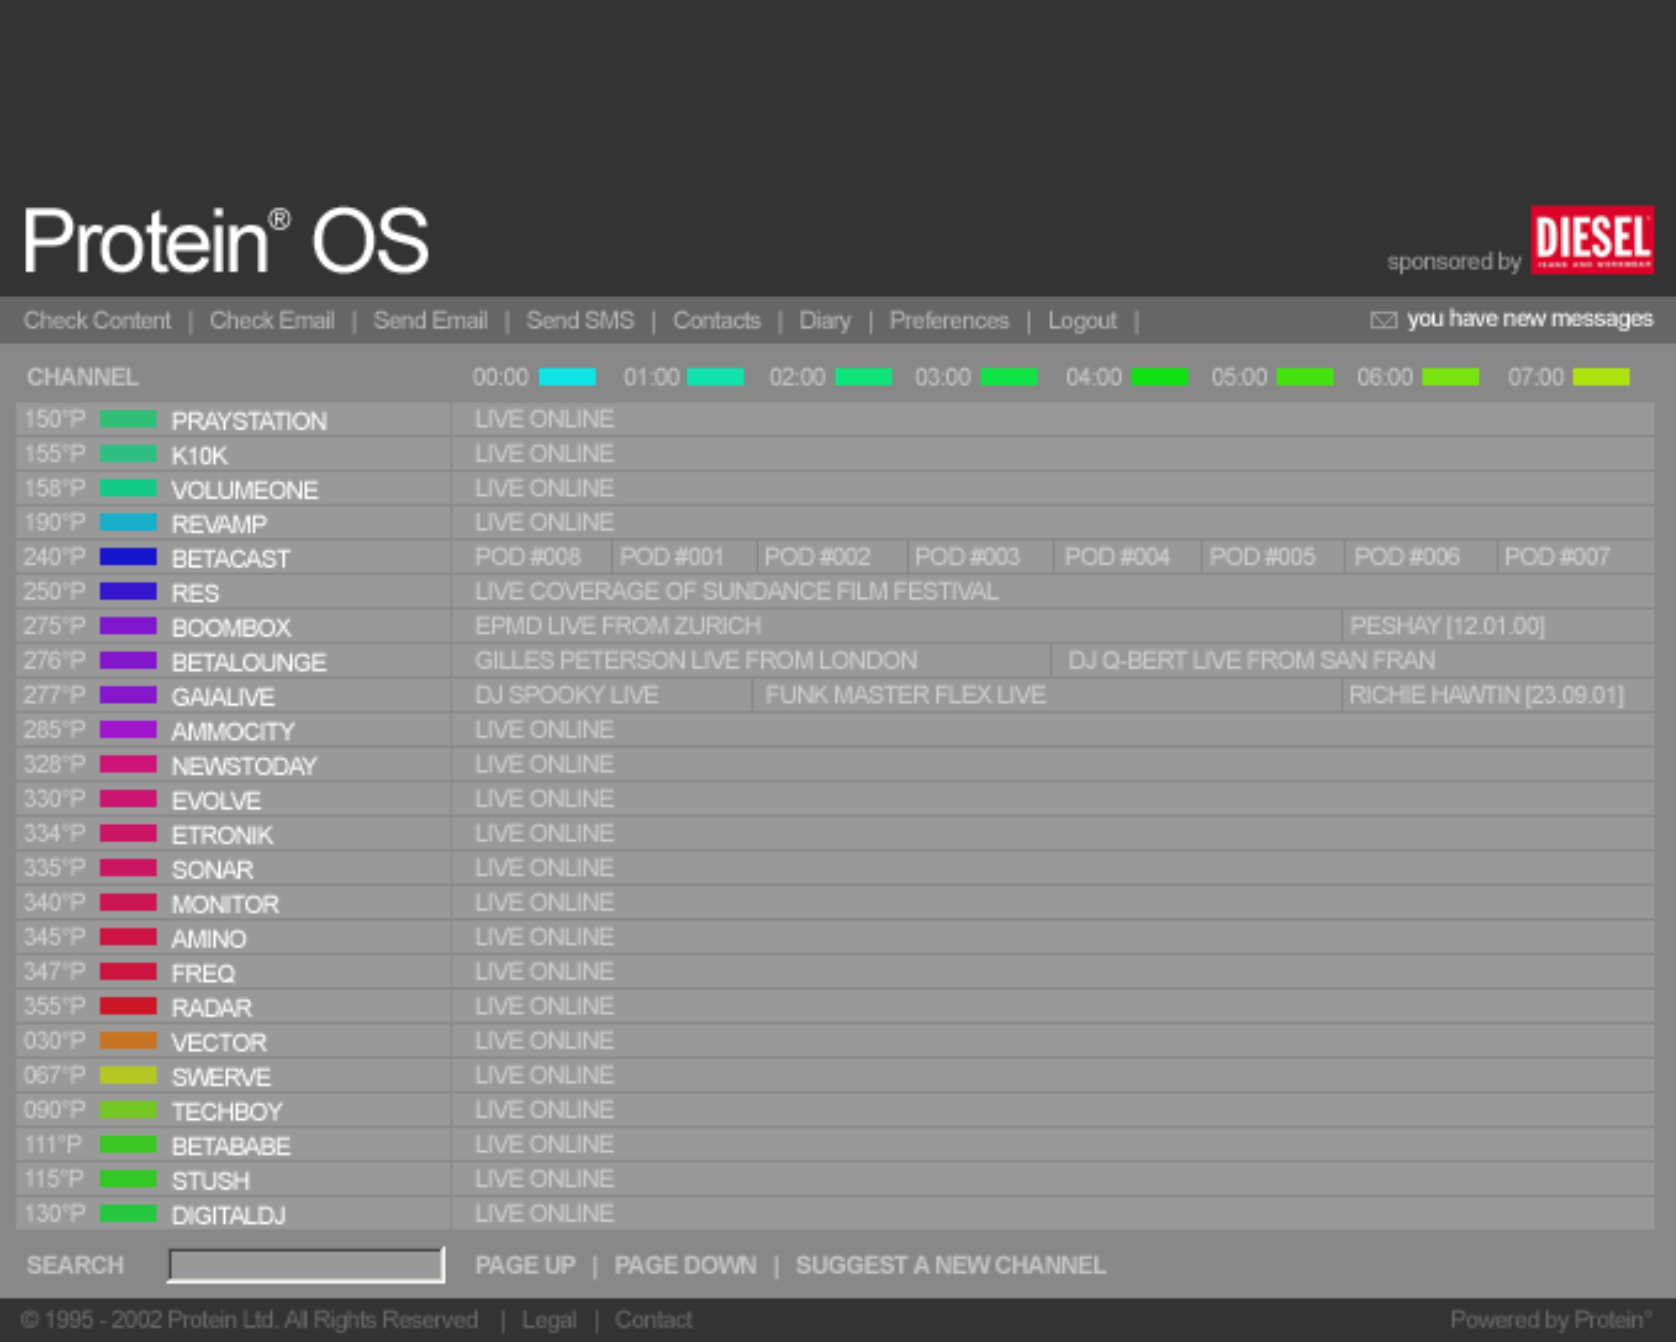Click the PAGE DOWN button
1676x1342 pixels.
(x=685, y=1265)
